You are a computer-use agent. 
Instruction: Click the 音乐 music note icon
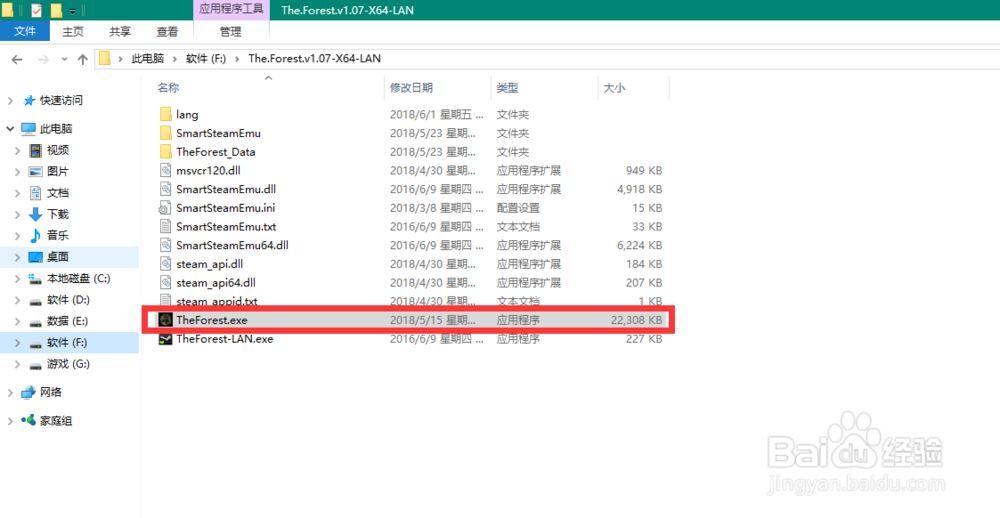(x=36, y=235)
